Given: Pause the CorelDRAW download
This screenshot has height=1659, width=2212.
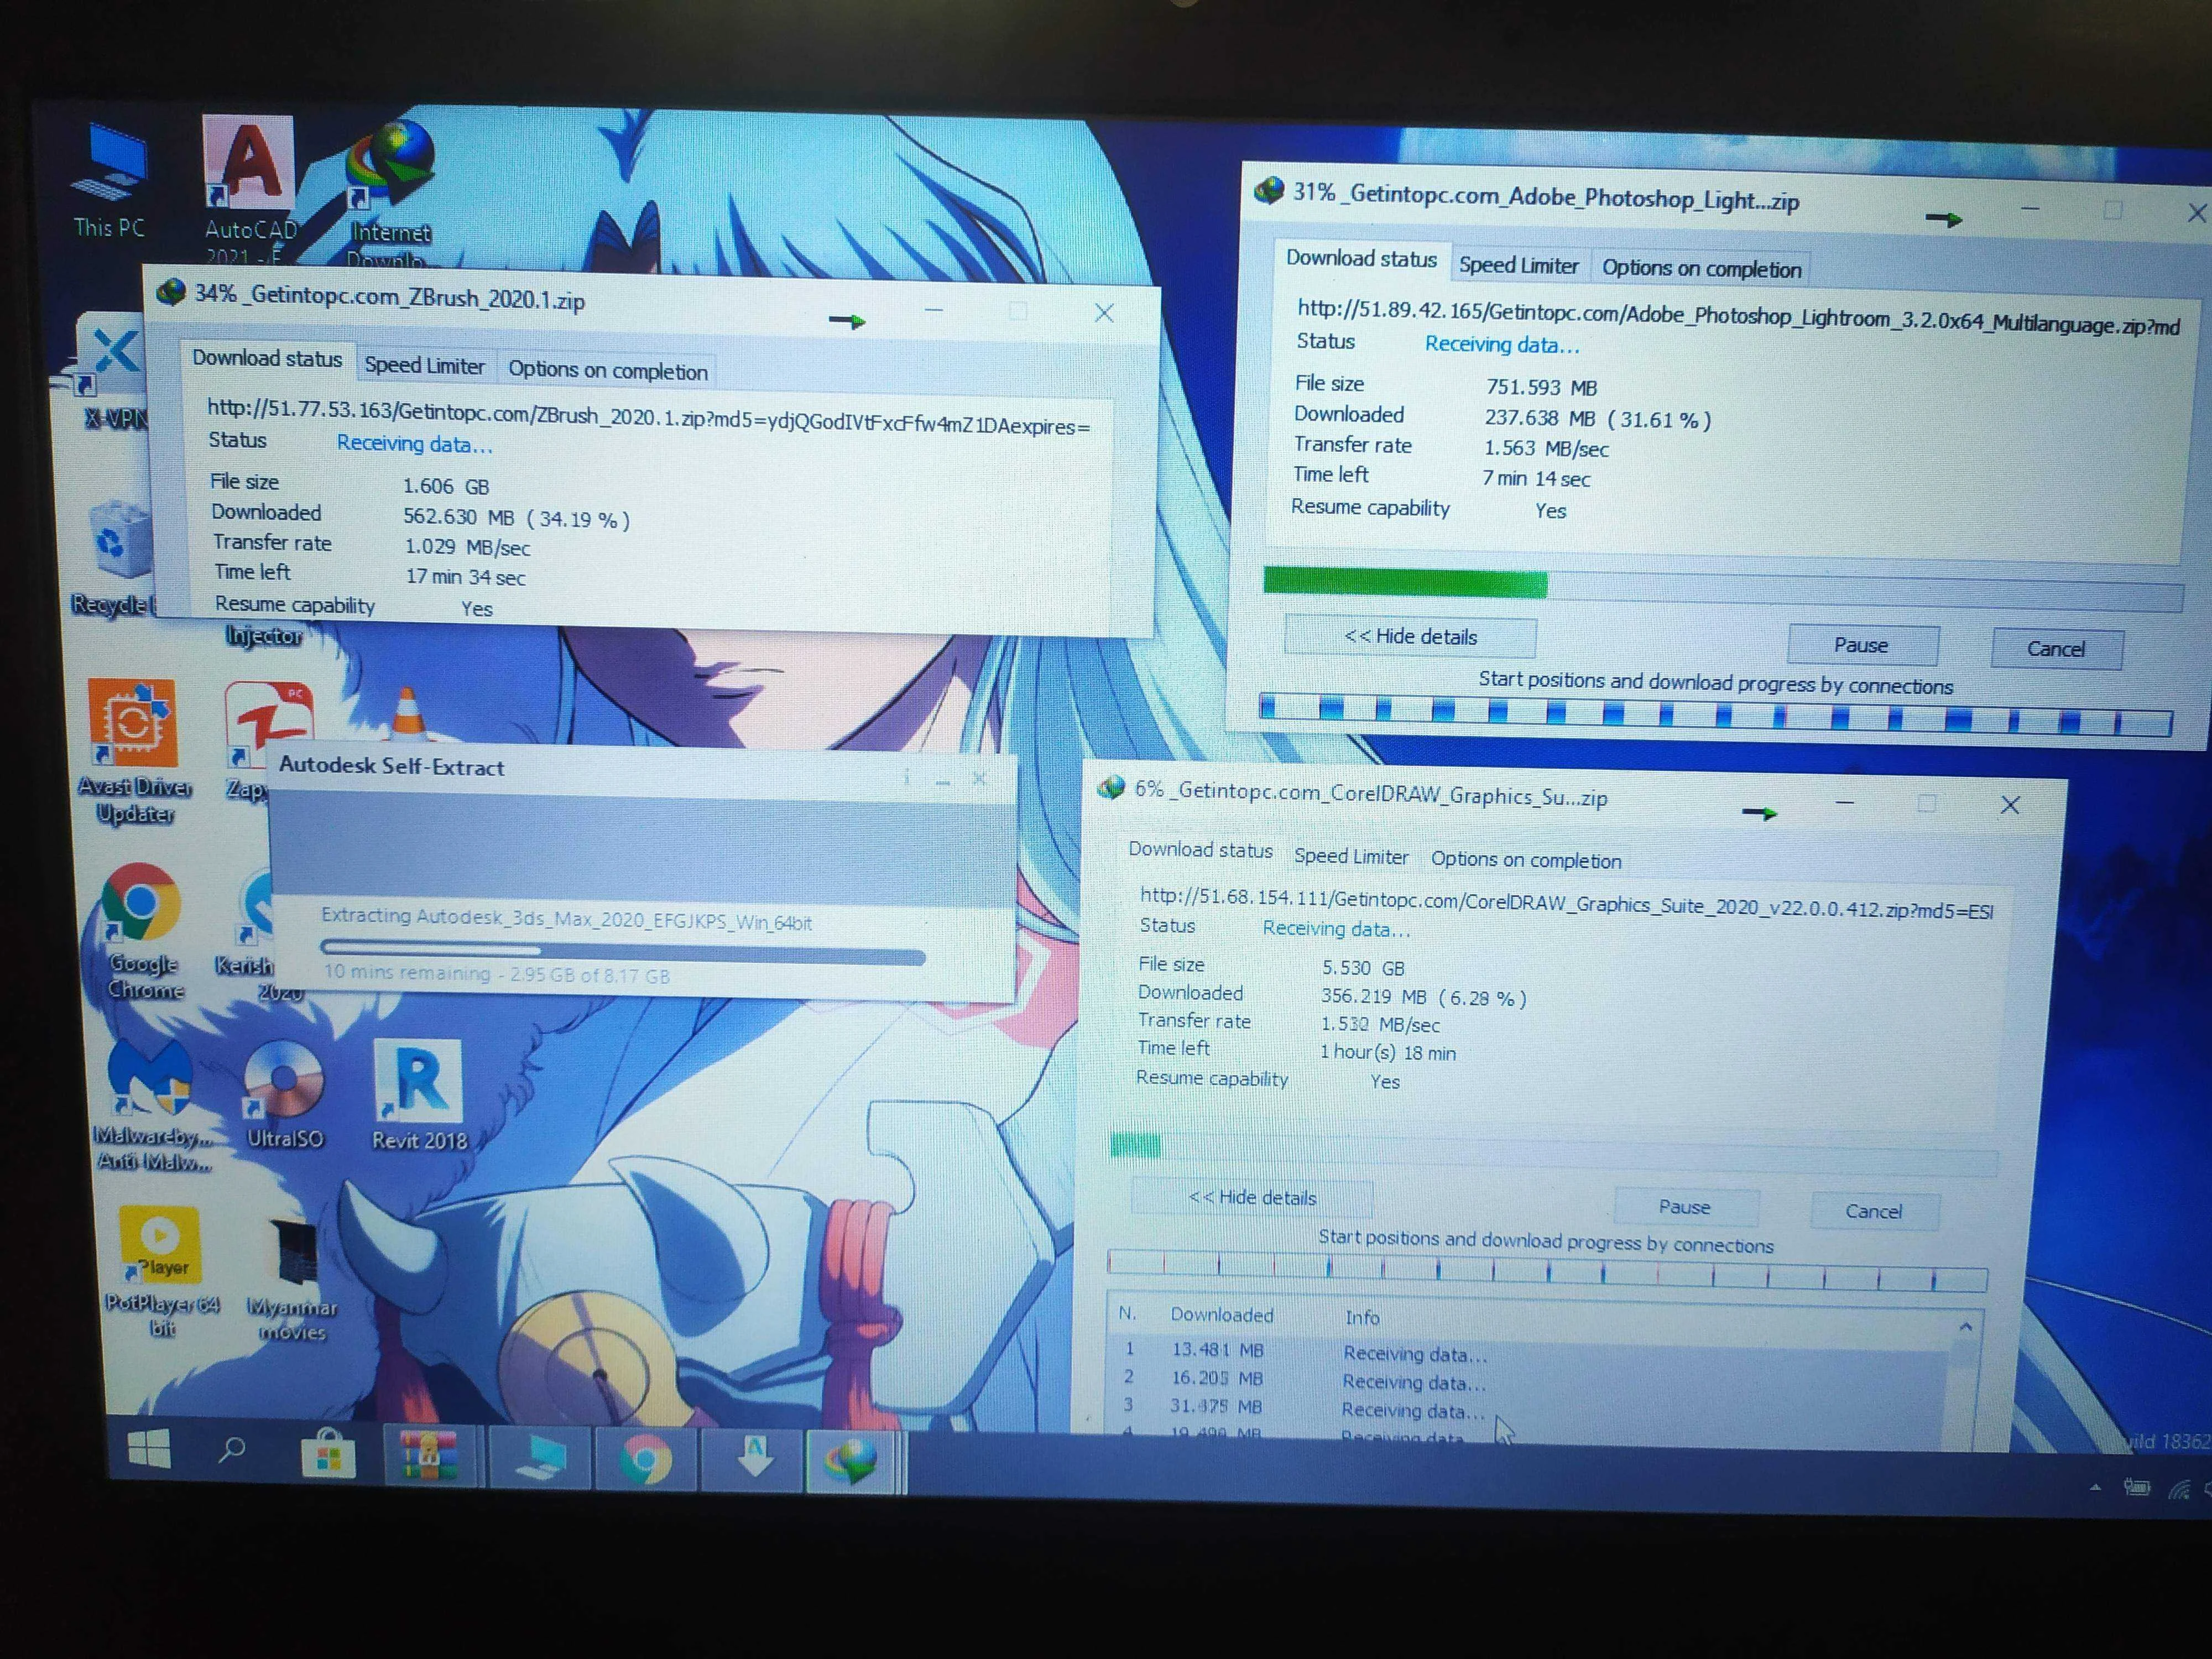Looking at the screenshot, I should point(1685,1207).
